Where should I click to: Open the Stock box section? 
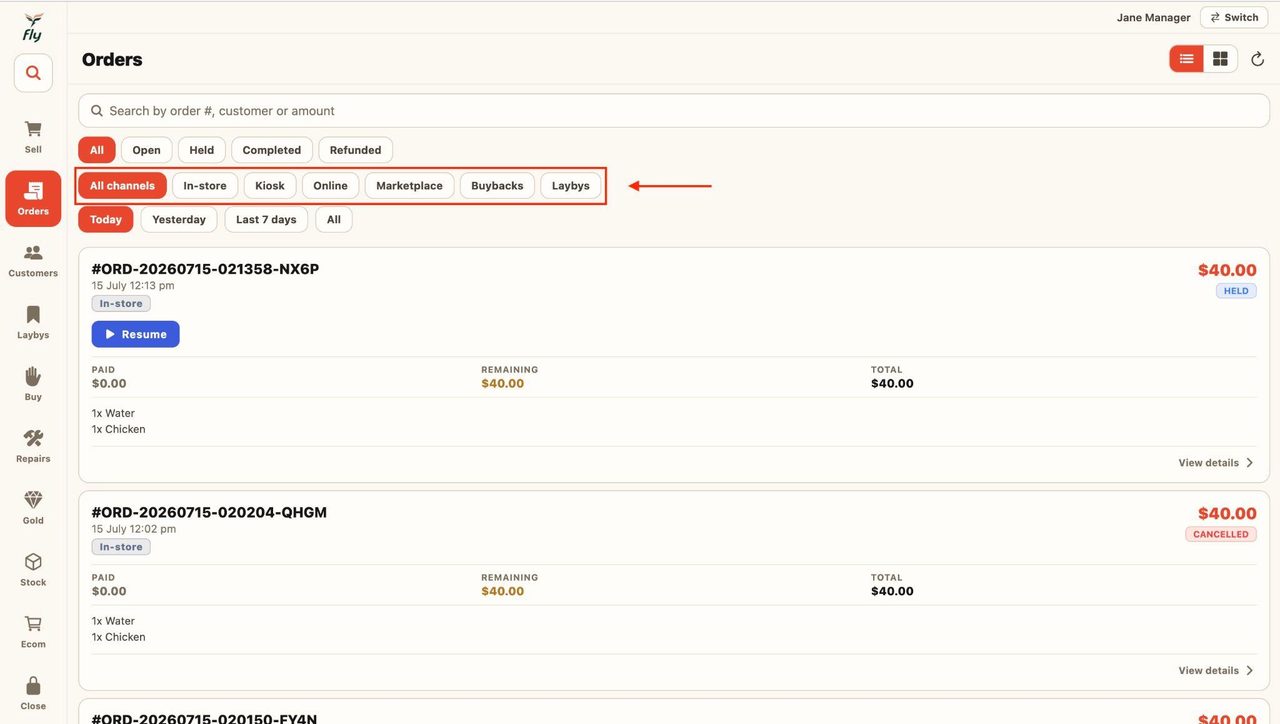pos(33,570)
